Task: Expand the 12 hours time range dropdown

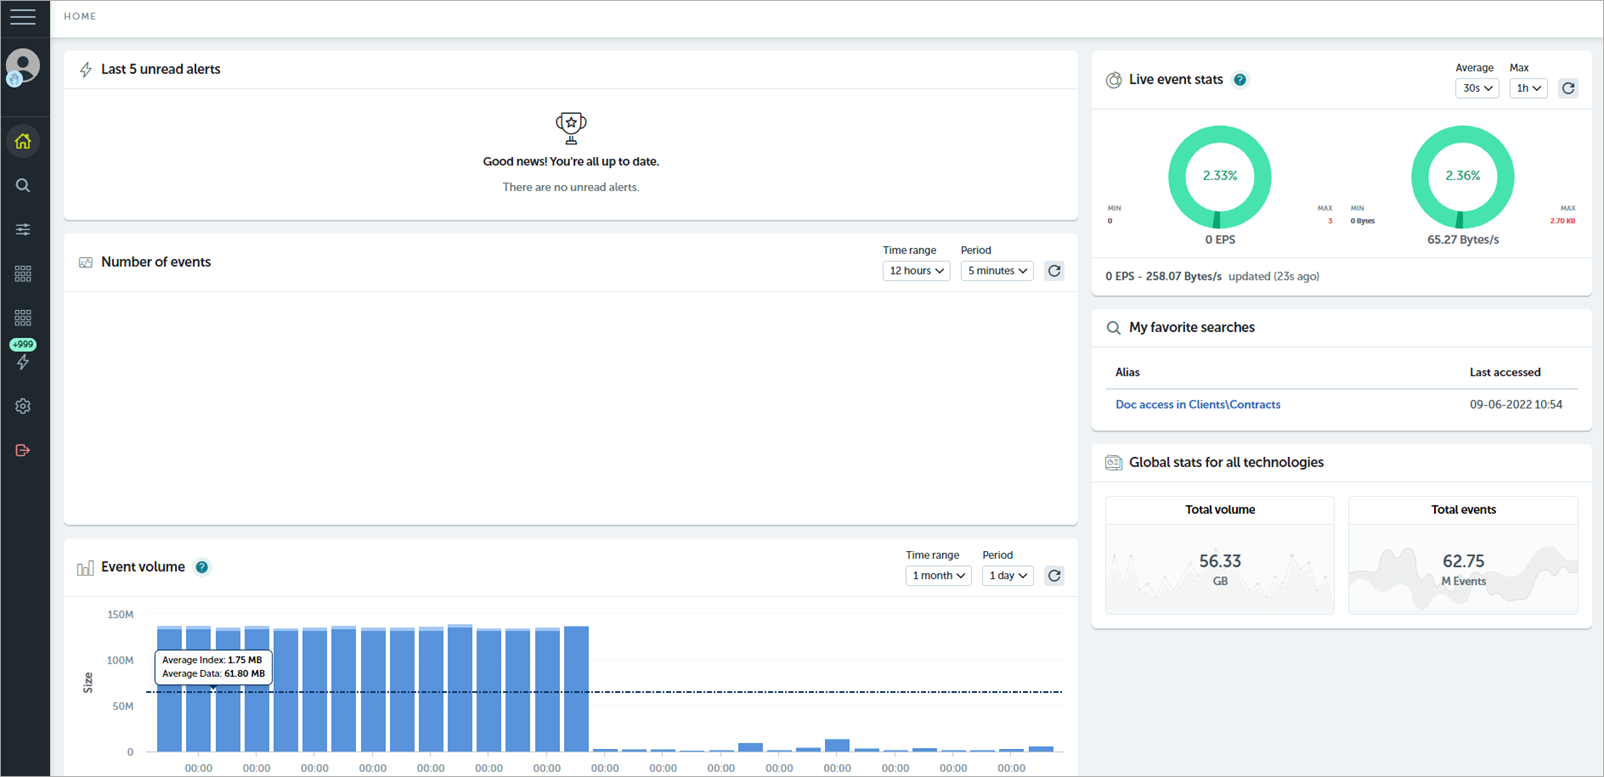Action: pyautogui.click(x=916, y=271)
